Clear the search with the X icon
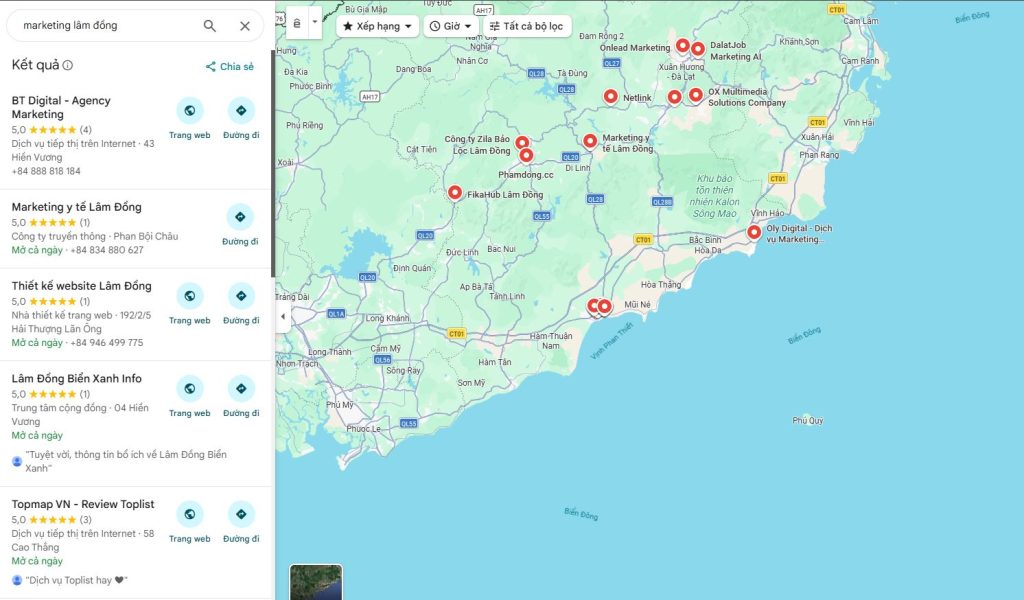 (x=245, y=25)
